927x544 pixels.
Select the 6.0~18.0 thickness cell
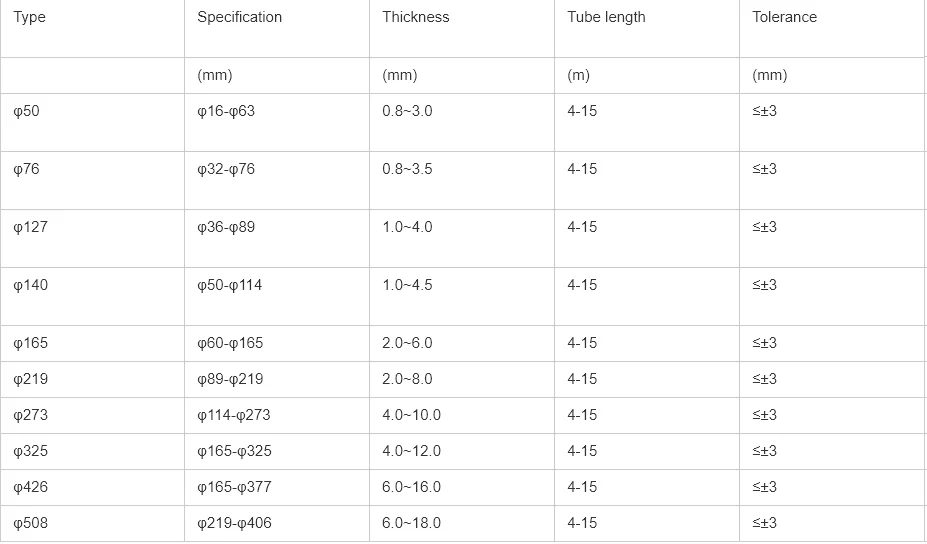click(x=411, y=523)
